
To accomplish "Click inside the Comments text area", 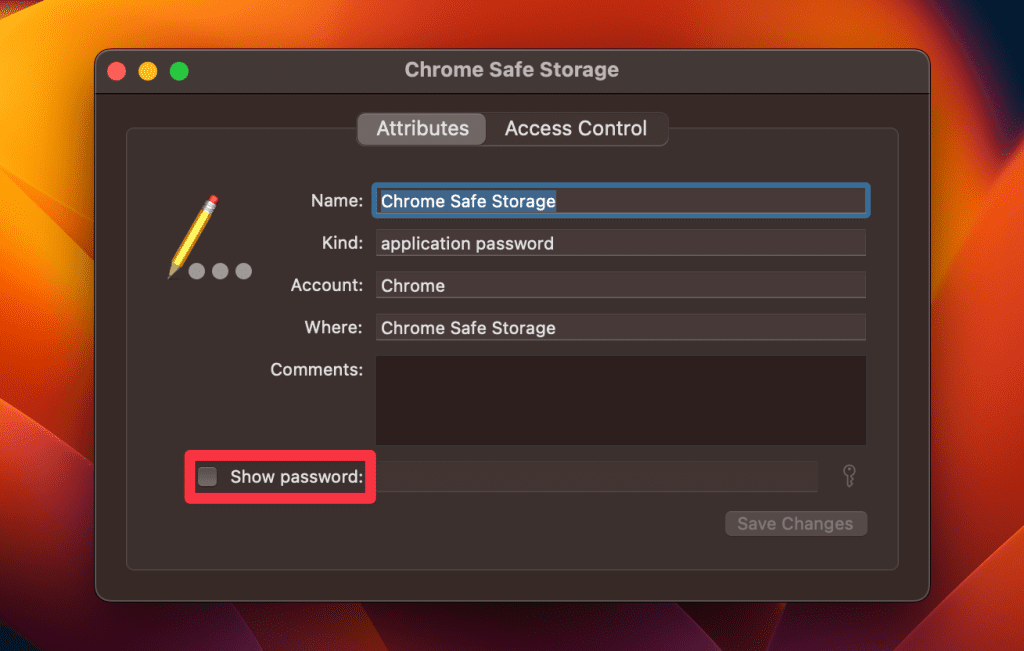I will (x=620, y=400).
